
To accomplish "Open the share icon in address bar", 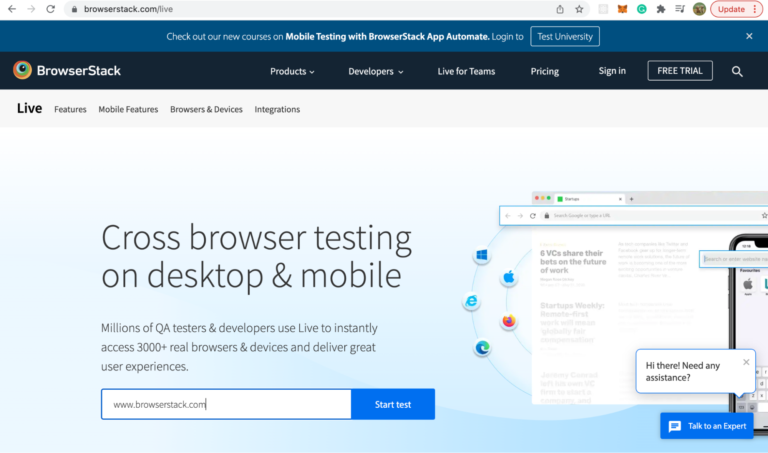I will [560, 9].
